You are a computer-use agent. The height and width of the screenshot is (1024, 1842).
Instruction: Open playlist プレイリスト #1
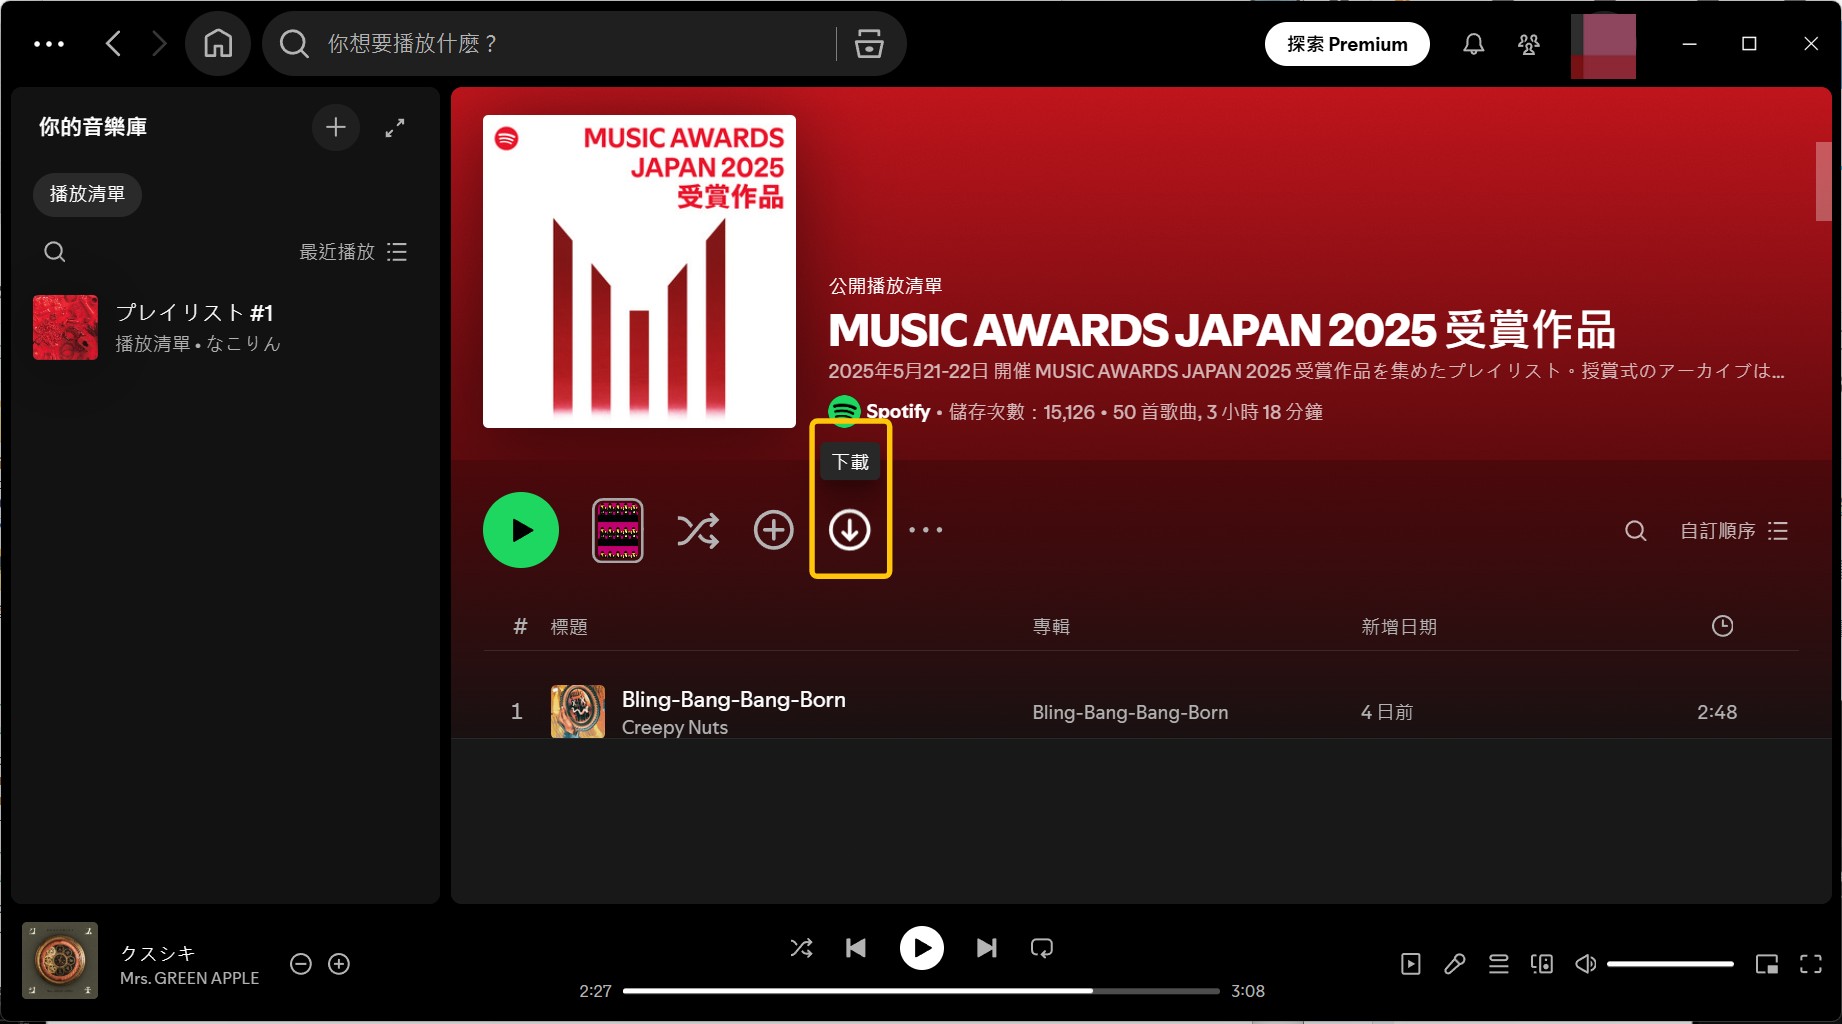[x=225, y=327]
